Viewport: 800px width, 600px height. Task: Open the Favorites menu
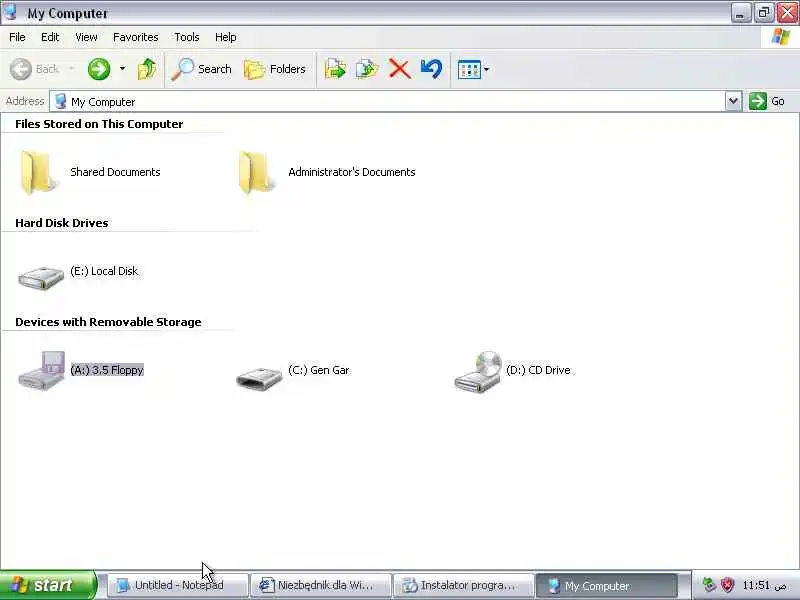click(136, 37)
